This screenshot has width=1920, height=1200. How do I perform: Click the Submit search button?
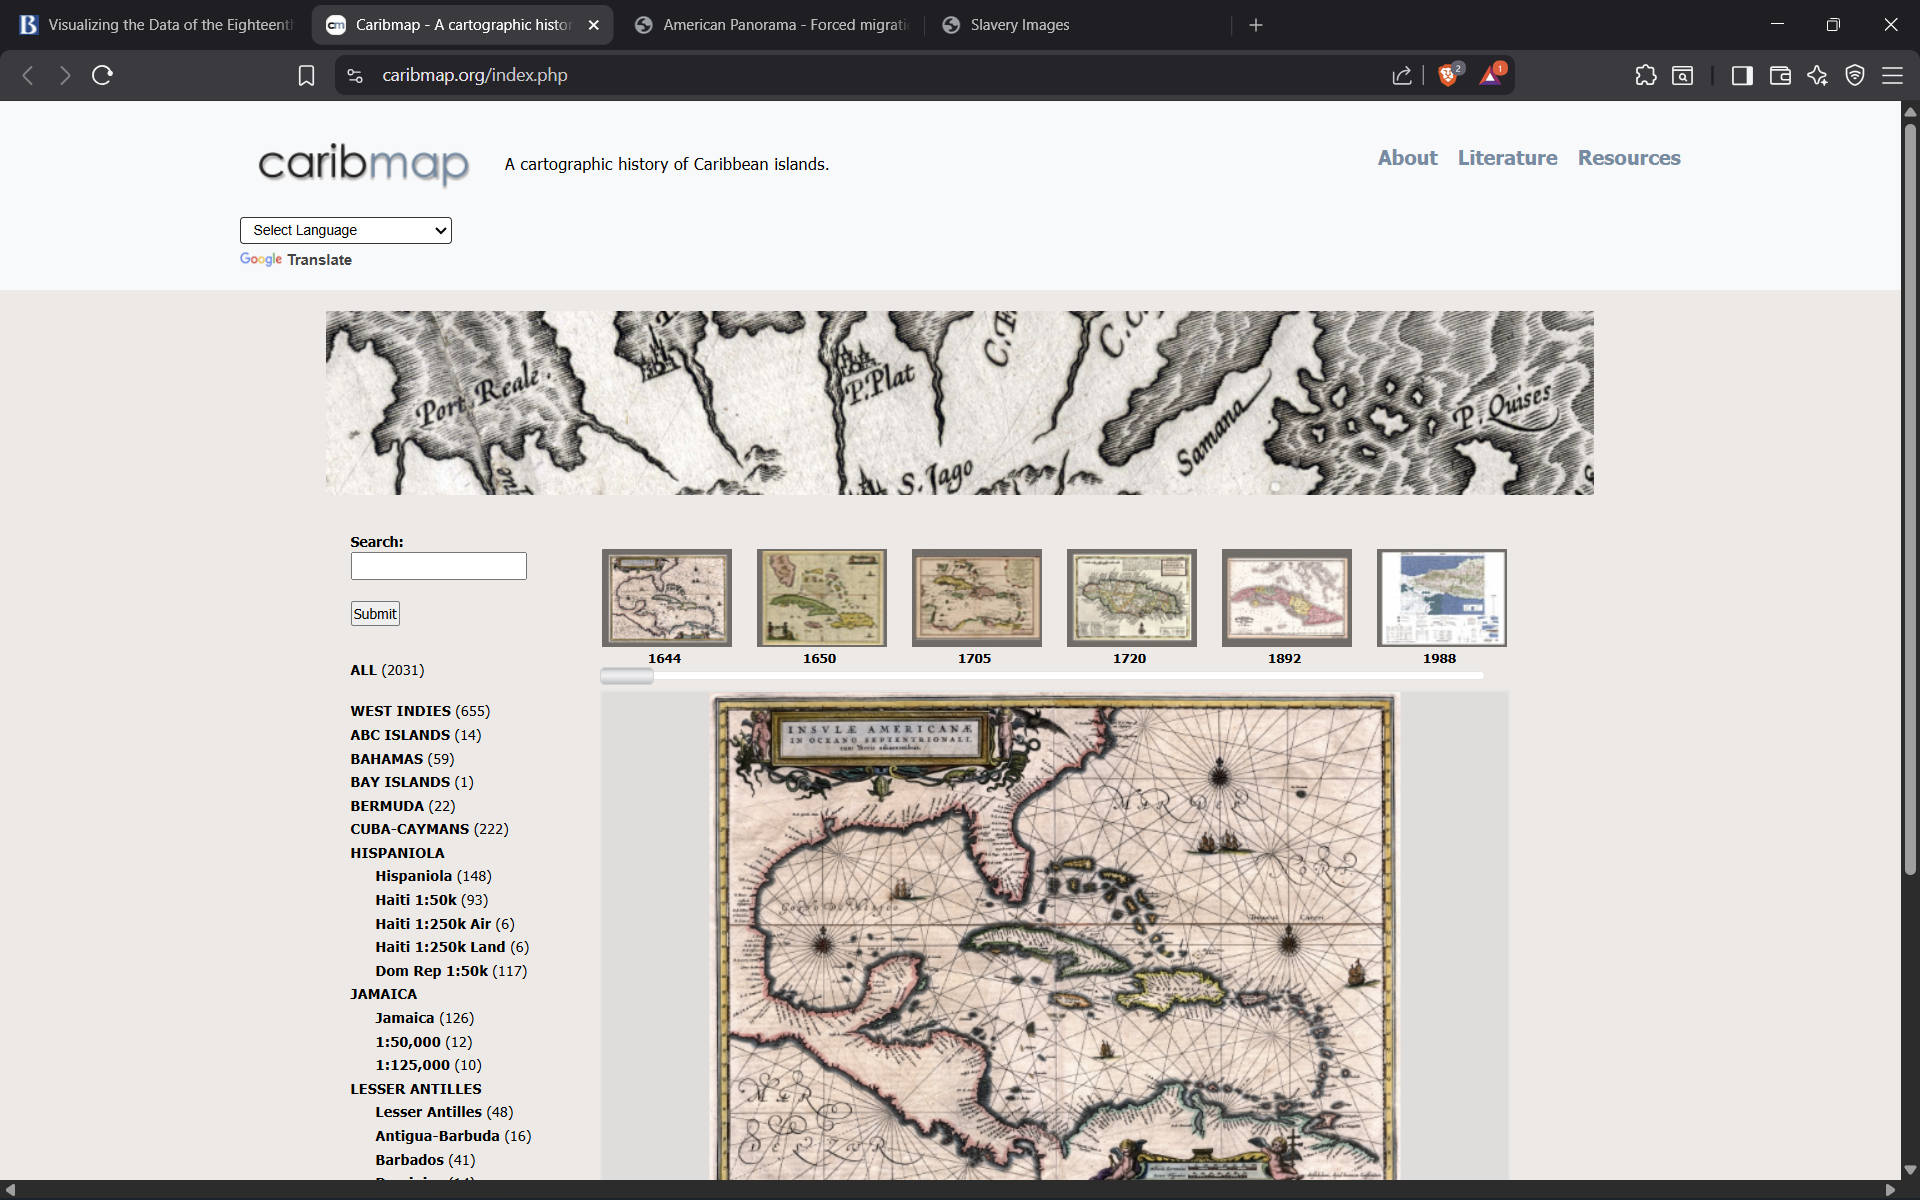click(x=374, y=613)
